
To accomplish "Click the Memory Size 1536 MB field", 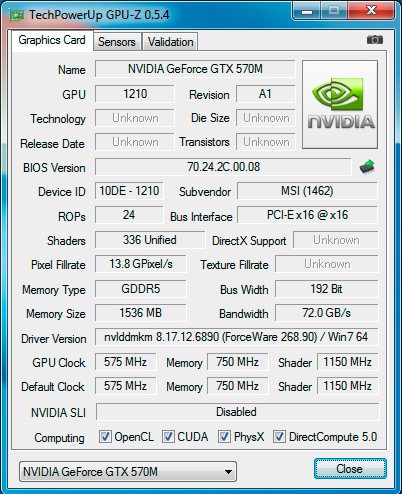I will (141, 313).
